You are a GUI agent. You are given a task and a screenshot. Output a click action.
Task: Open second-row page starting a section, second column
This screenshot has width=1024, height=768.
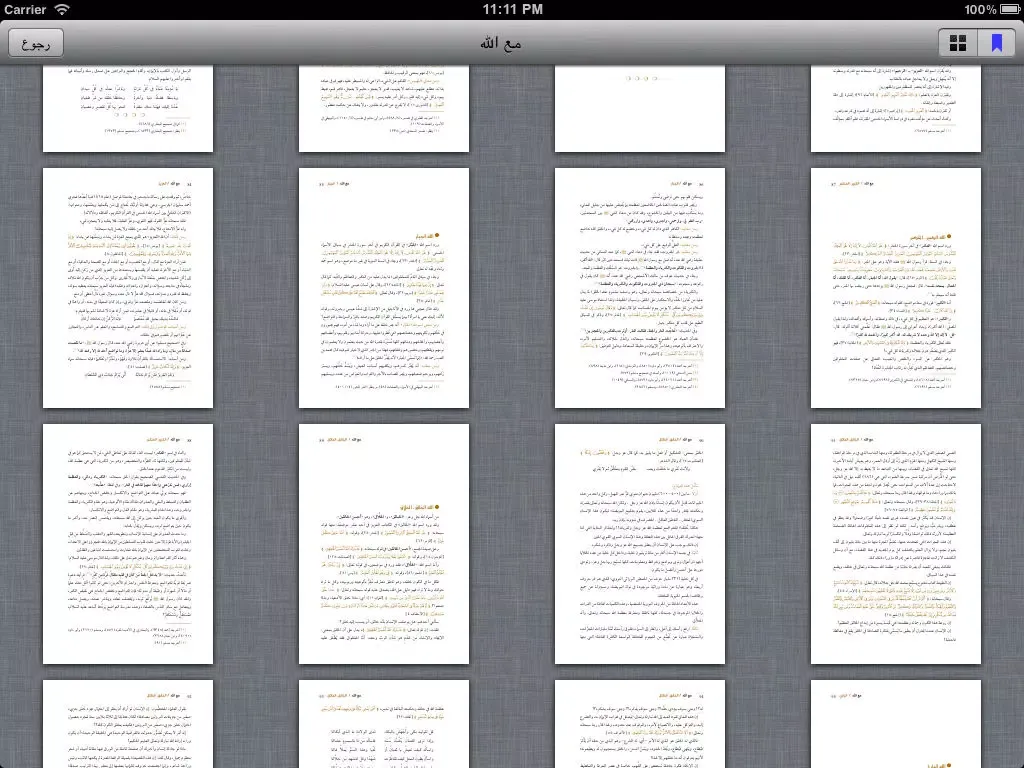(x=384, y=288)
